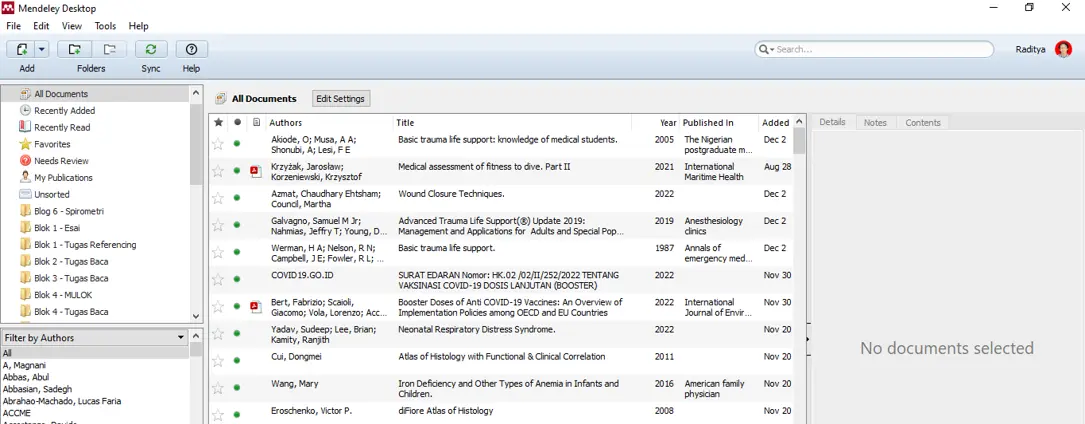Toggle read status dot for Azmat Wound Closure

click(237, 198)
